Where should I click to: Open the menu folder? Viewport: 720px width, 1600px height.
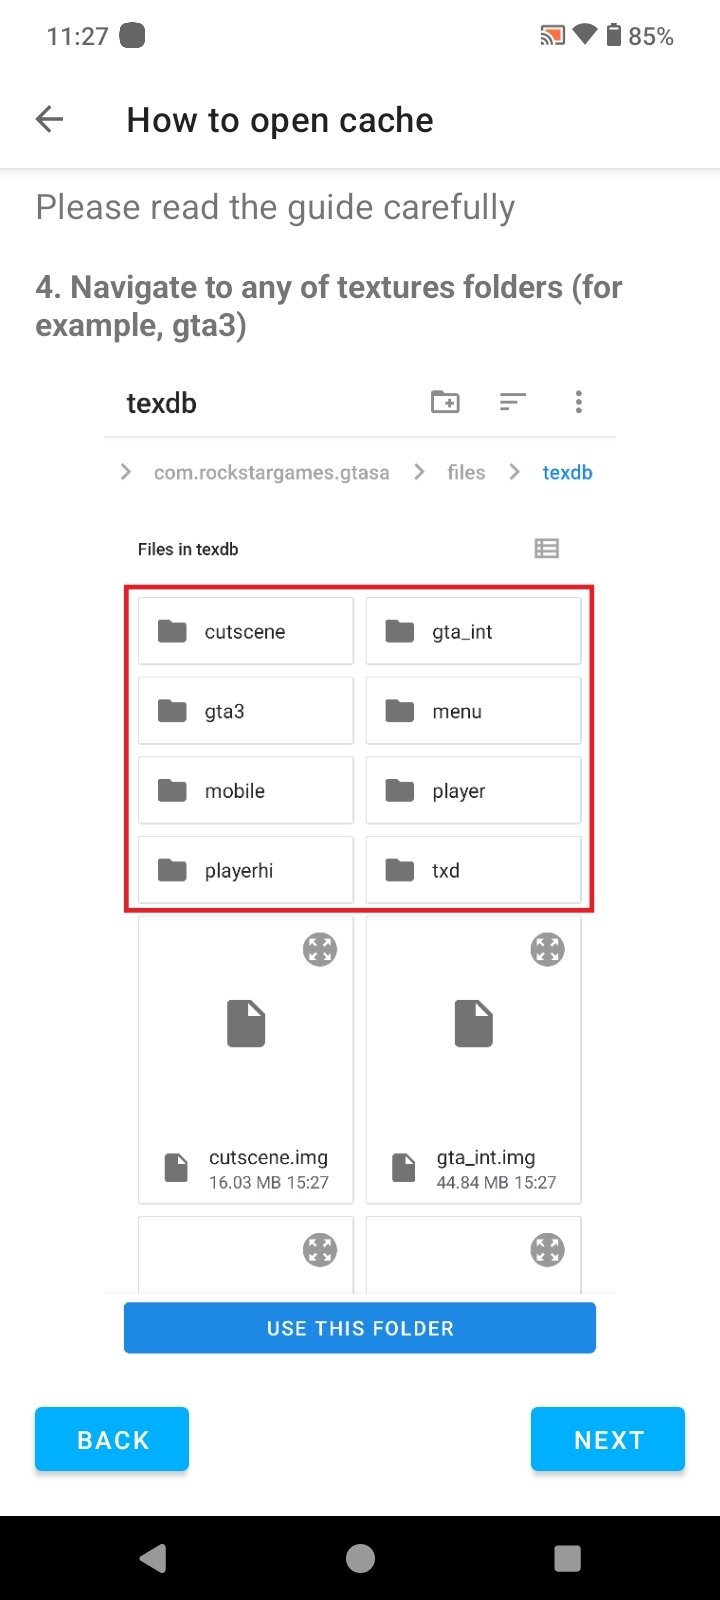point(473,710)
